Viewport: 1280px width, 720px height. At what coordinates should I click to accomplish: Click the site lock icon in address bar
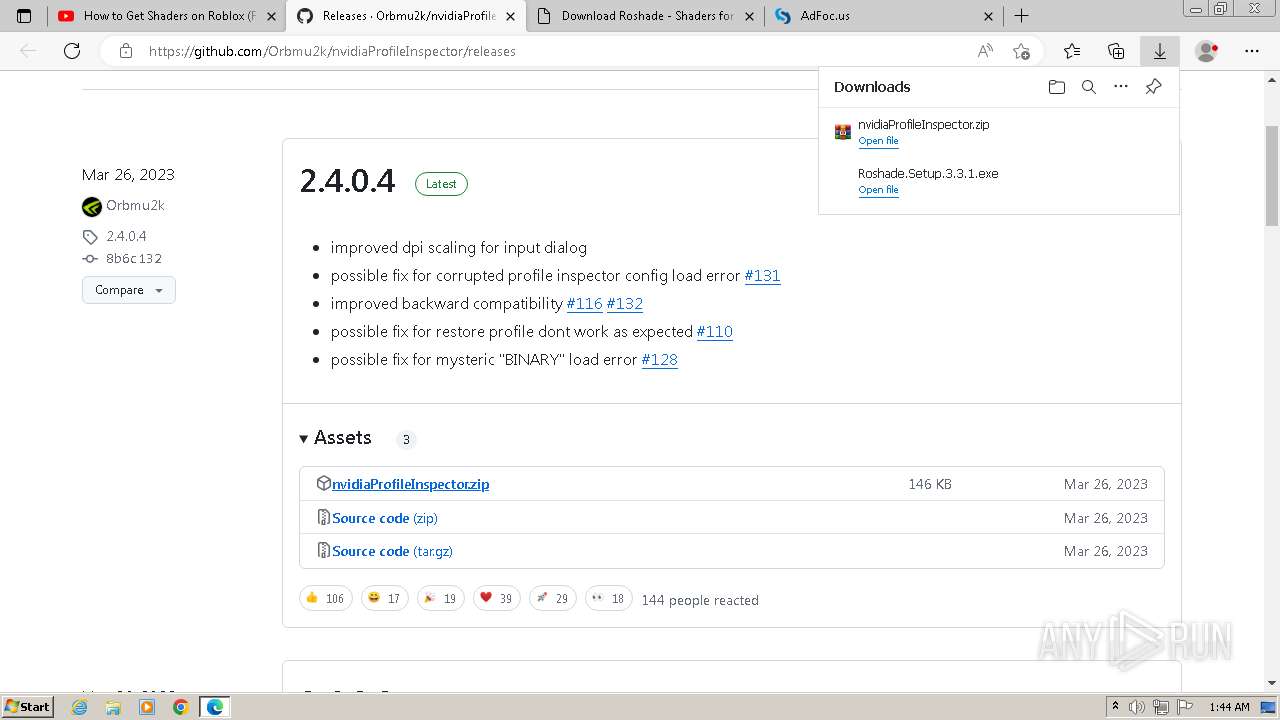[125, 51]
